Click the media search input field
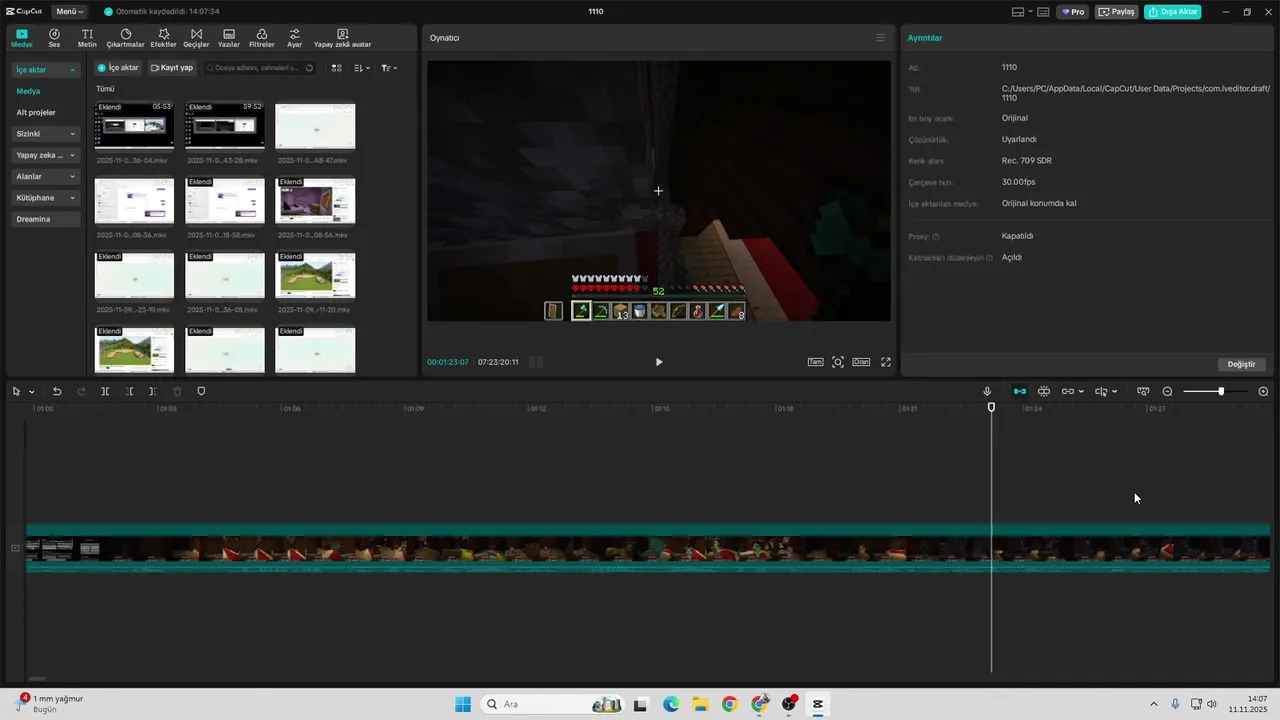Viewport: 1280px width, 720px height. click(260, 68)
